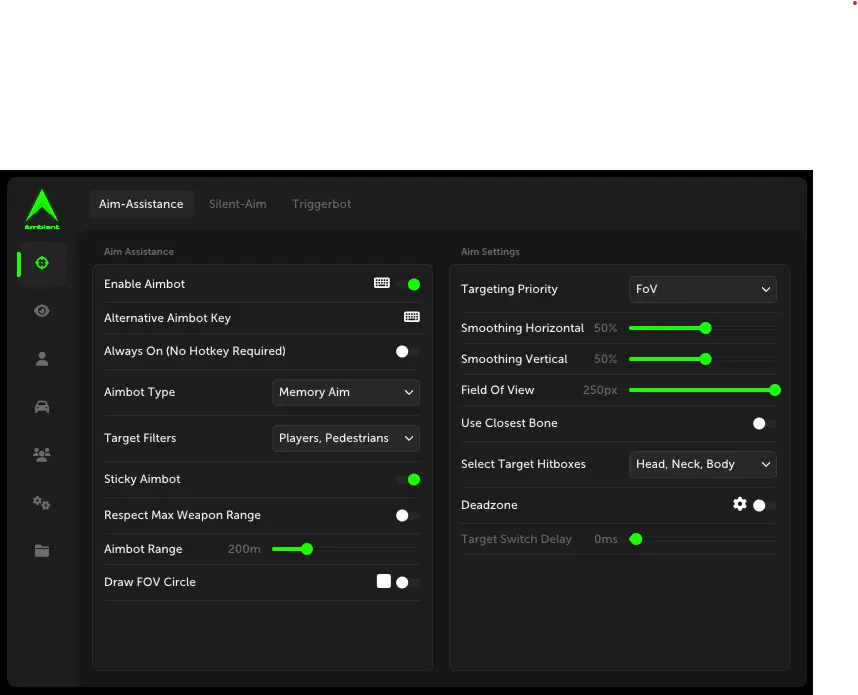Turn off the Sticky Aimbot switch

(408, 480)
